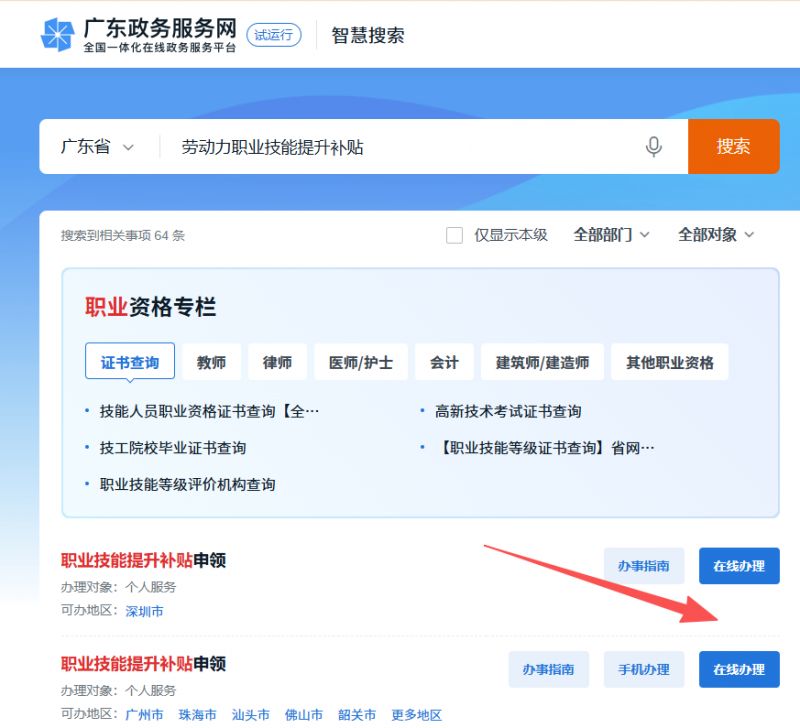Viewport: 800px width, 728px height.
Task: Click the 职业资格专栏 heading
Action: click(150, 307)
